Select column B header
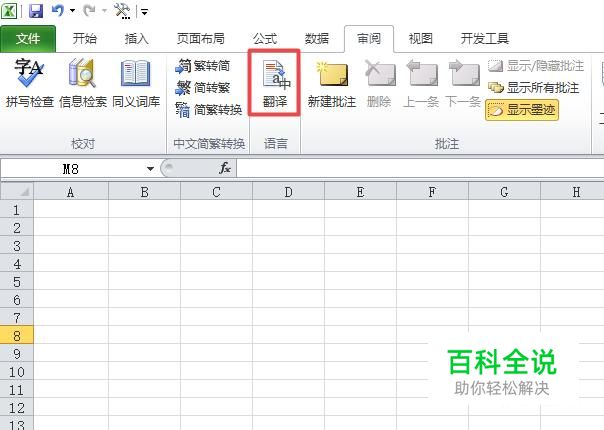The height and width of the screenshot is (430, 604). [144, 191]
